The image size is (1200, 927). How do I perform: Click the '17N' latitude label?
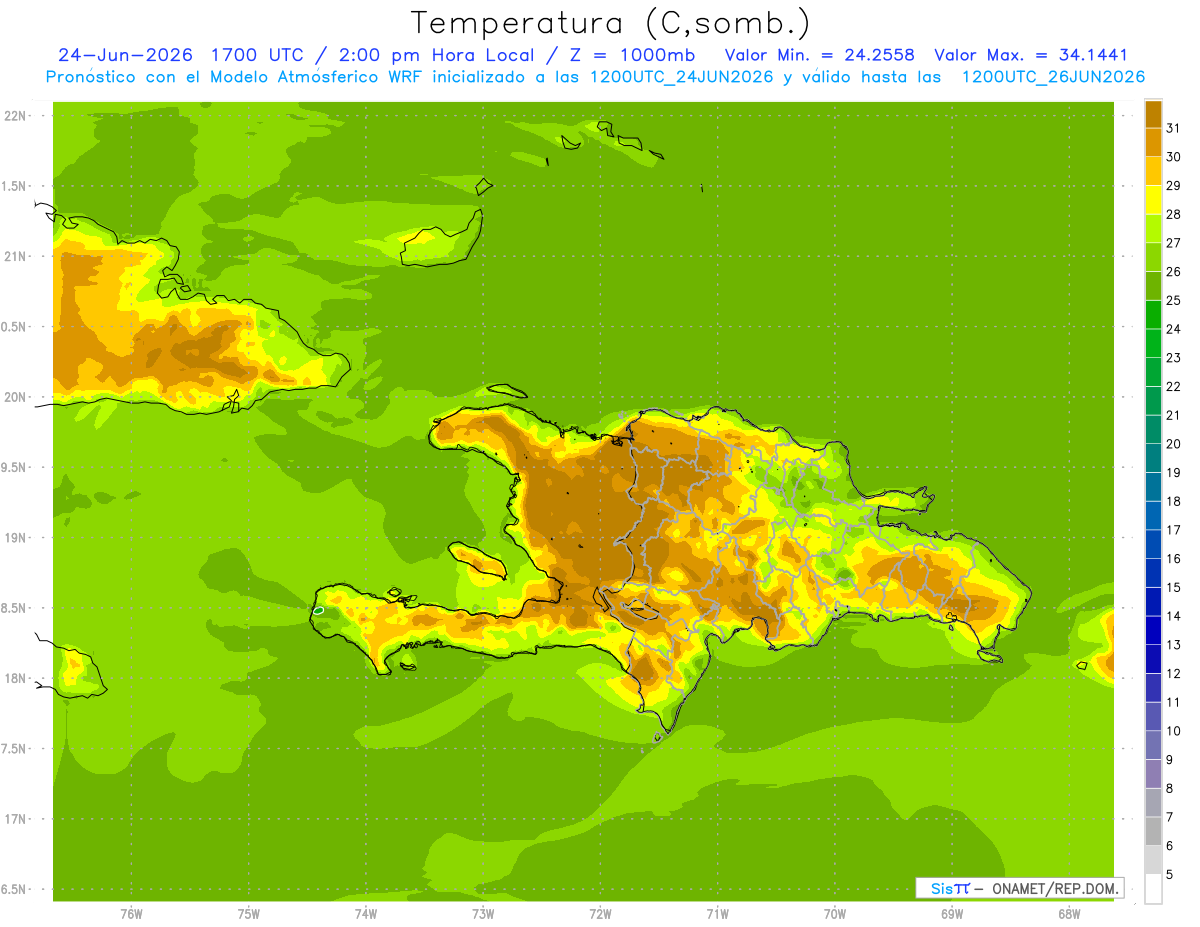(x=16, y=819)
